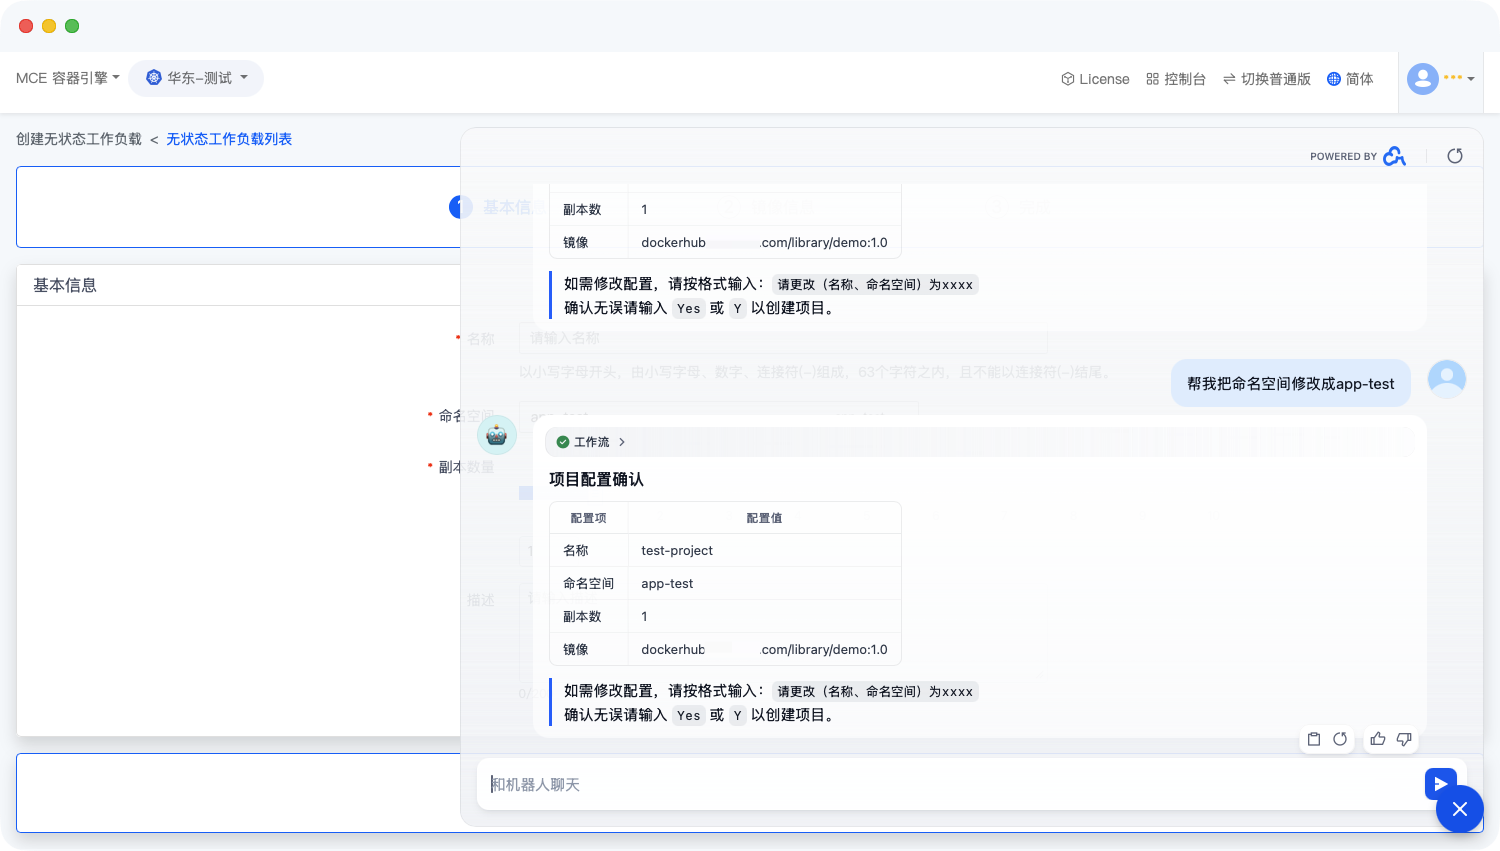Open the MCE 容器引擎 dropdown

pos(67,78)
